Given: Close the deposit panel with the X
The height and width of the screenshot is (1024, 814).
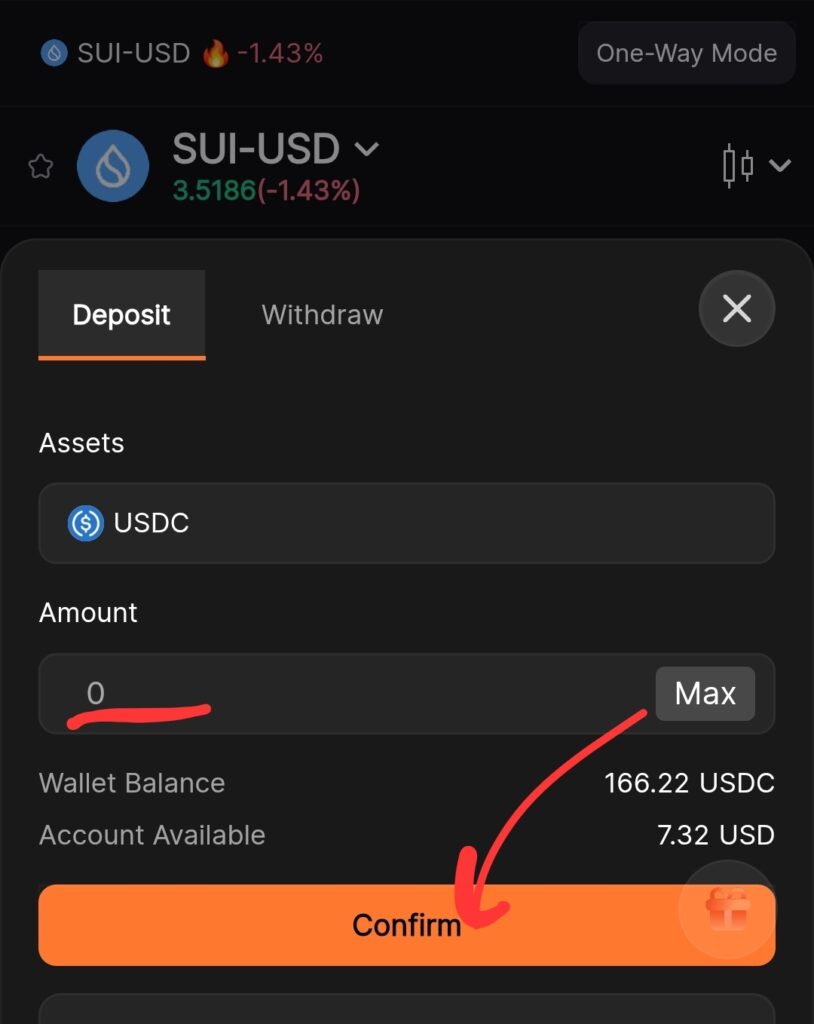Looking at the screenshot, I should (x=737, y=309).
